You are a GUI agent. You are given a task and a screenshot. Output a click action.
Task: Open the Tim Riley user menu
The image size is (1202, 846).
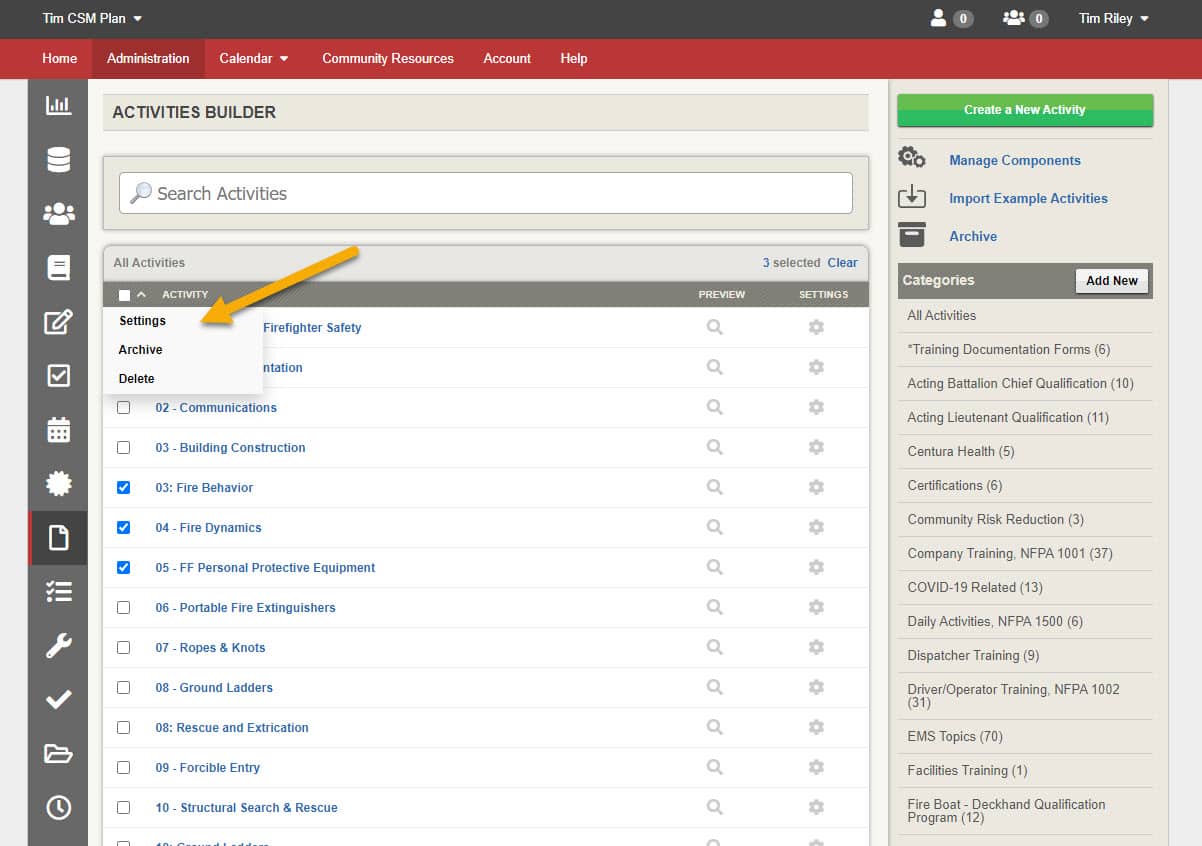[1113, 18]
